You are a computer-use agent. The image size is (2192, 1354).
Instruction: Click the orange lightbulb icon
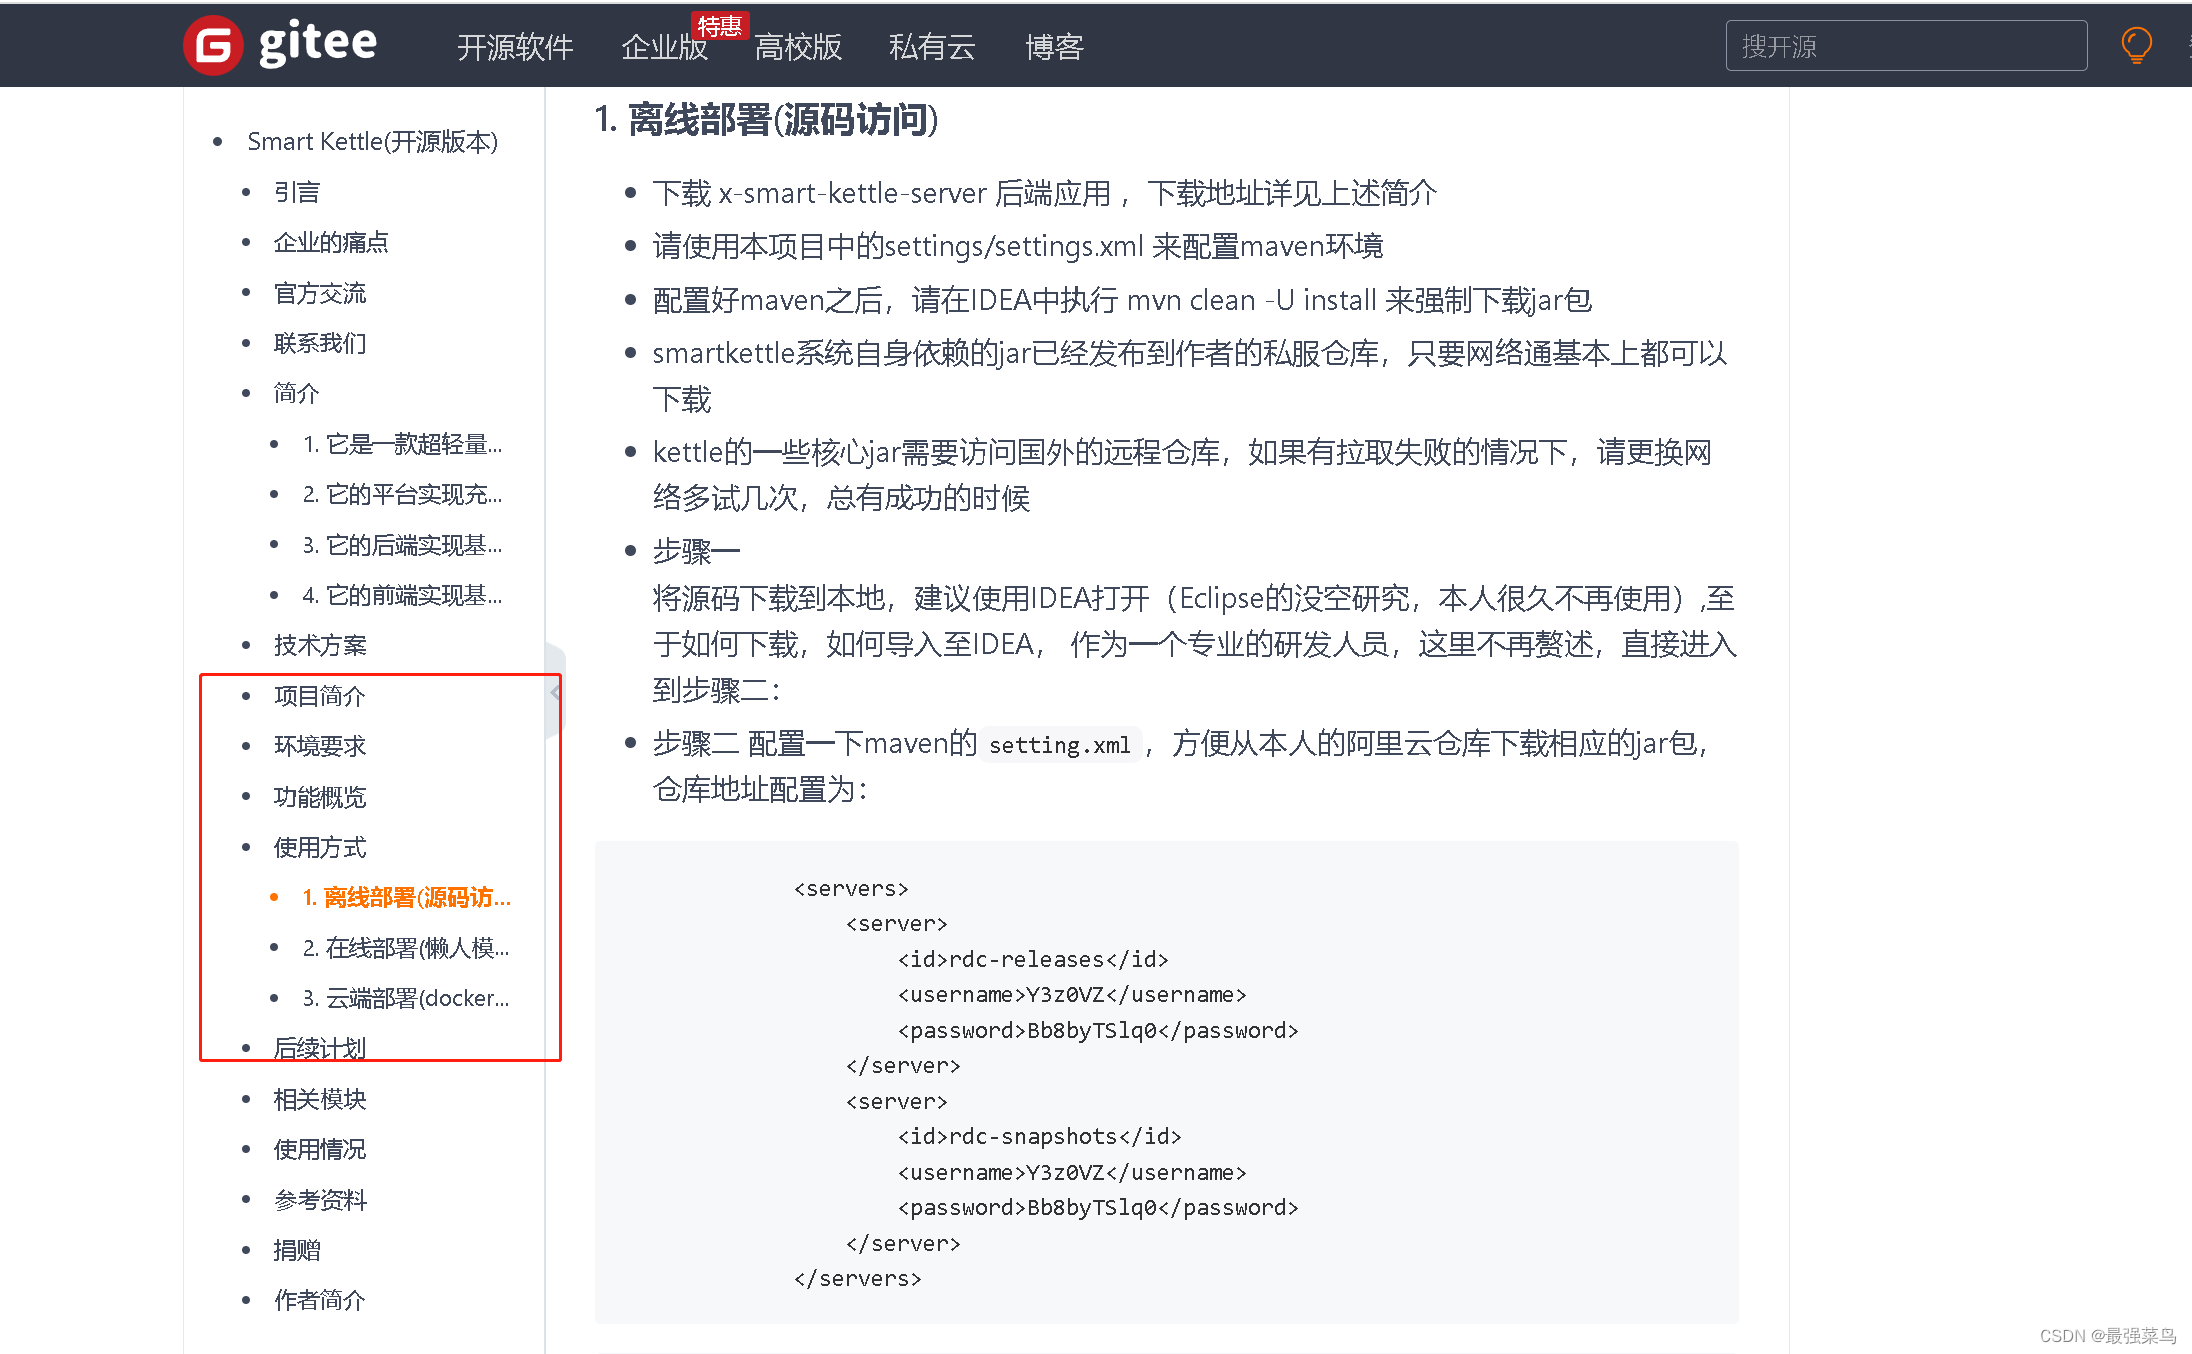point(2136,45)
